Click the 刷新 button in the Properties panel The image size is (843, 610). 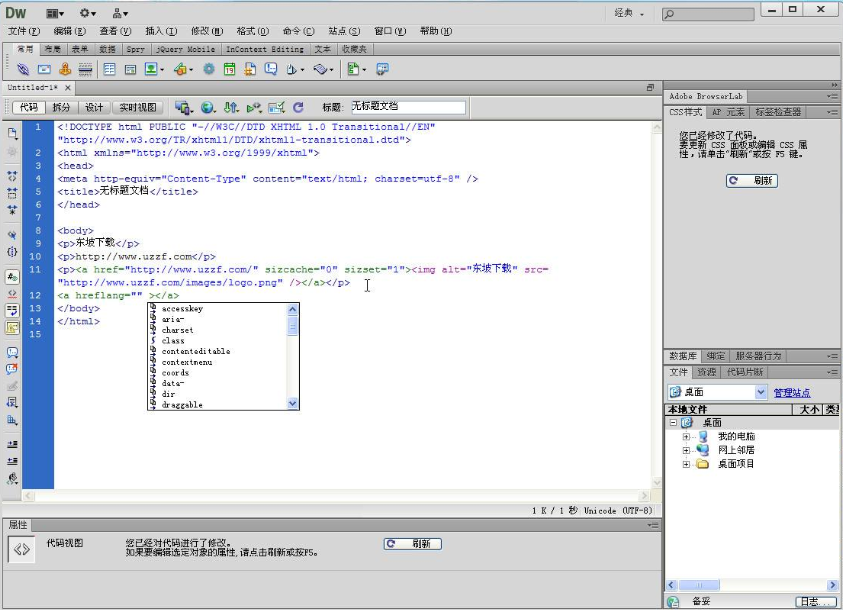pos(411,543)
